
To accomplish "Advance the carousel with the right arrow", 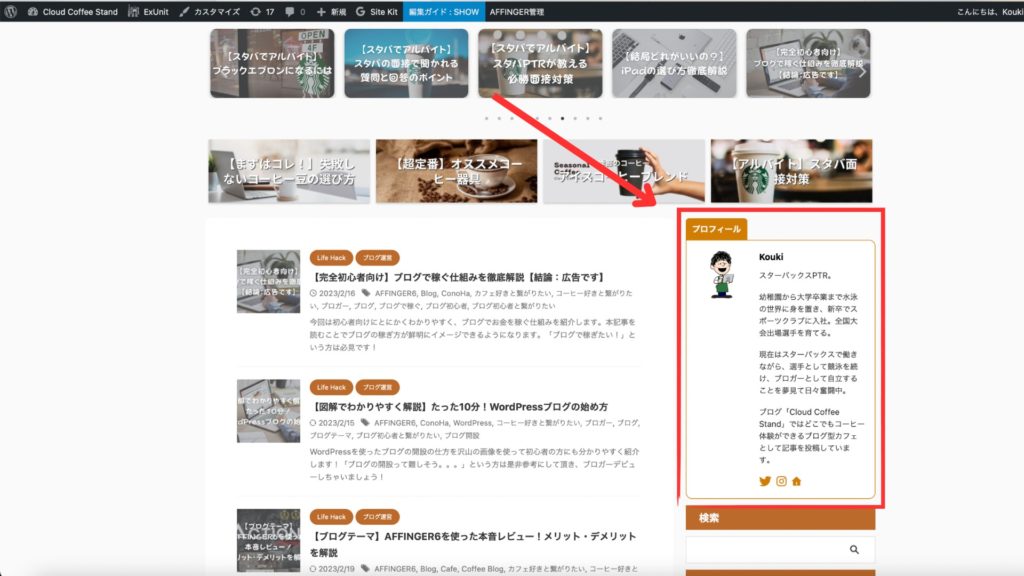I will tap(862, 72).
